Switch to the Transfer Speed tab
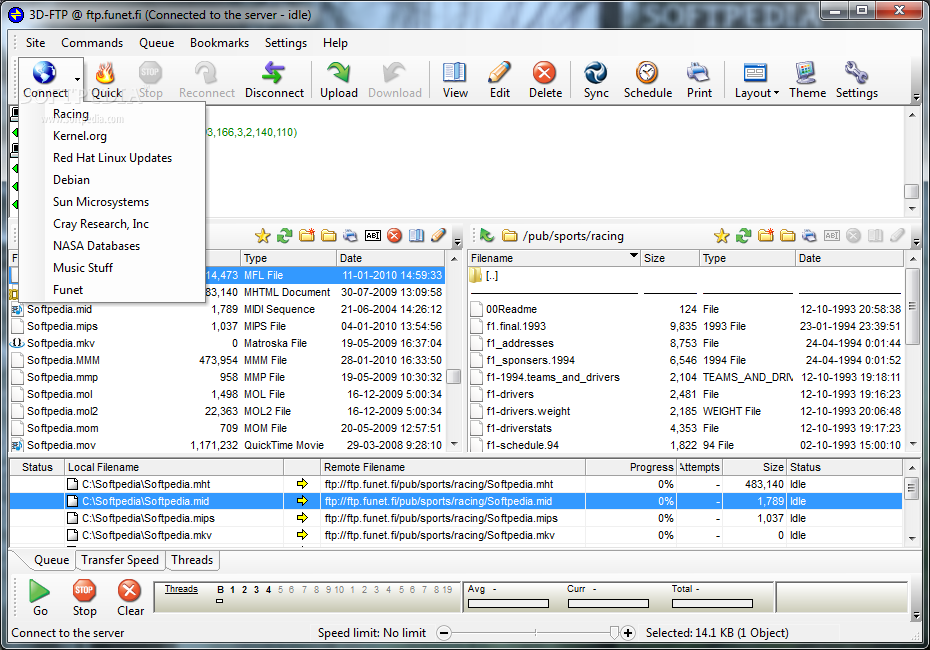 [120, 560]
